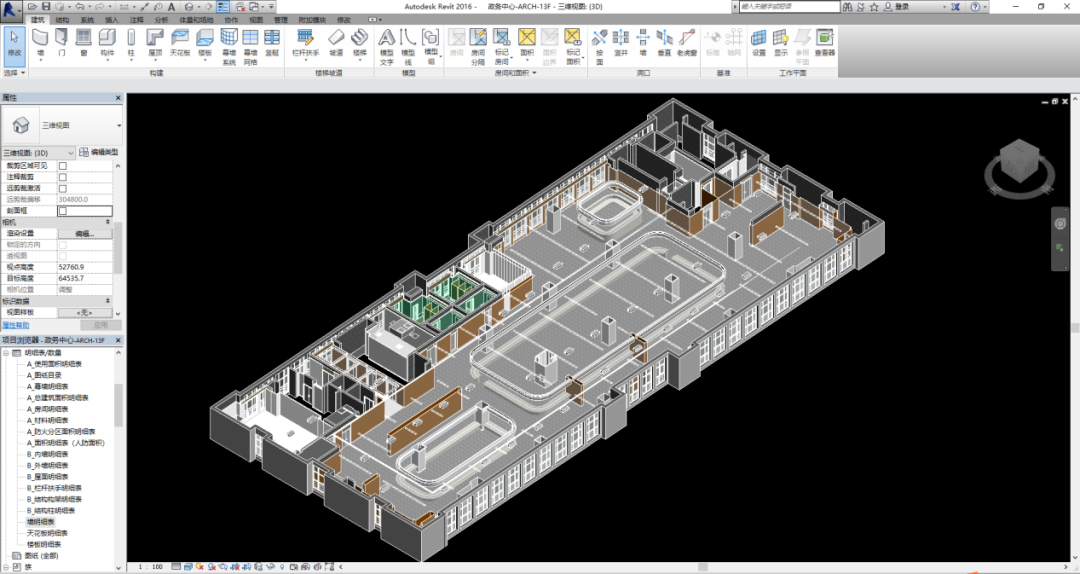Select the 标记房间 tag room tool
The image size is (1080, 574).
[501, 47]
